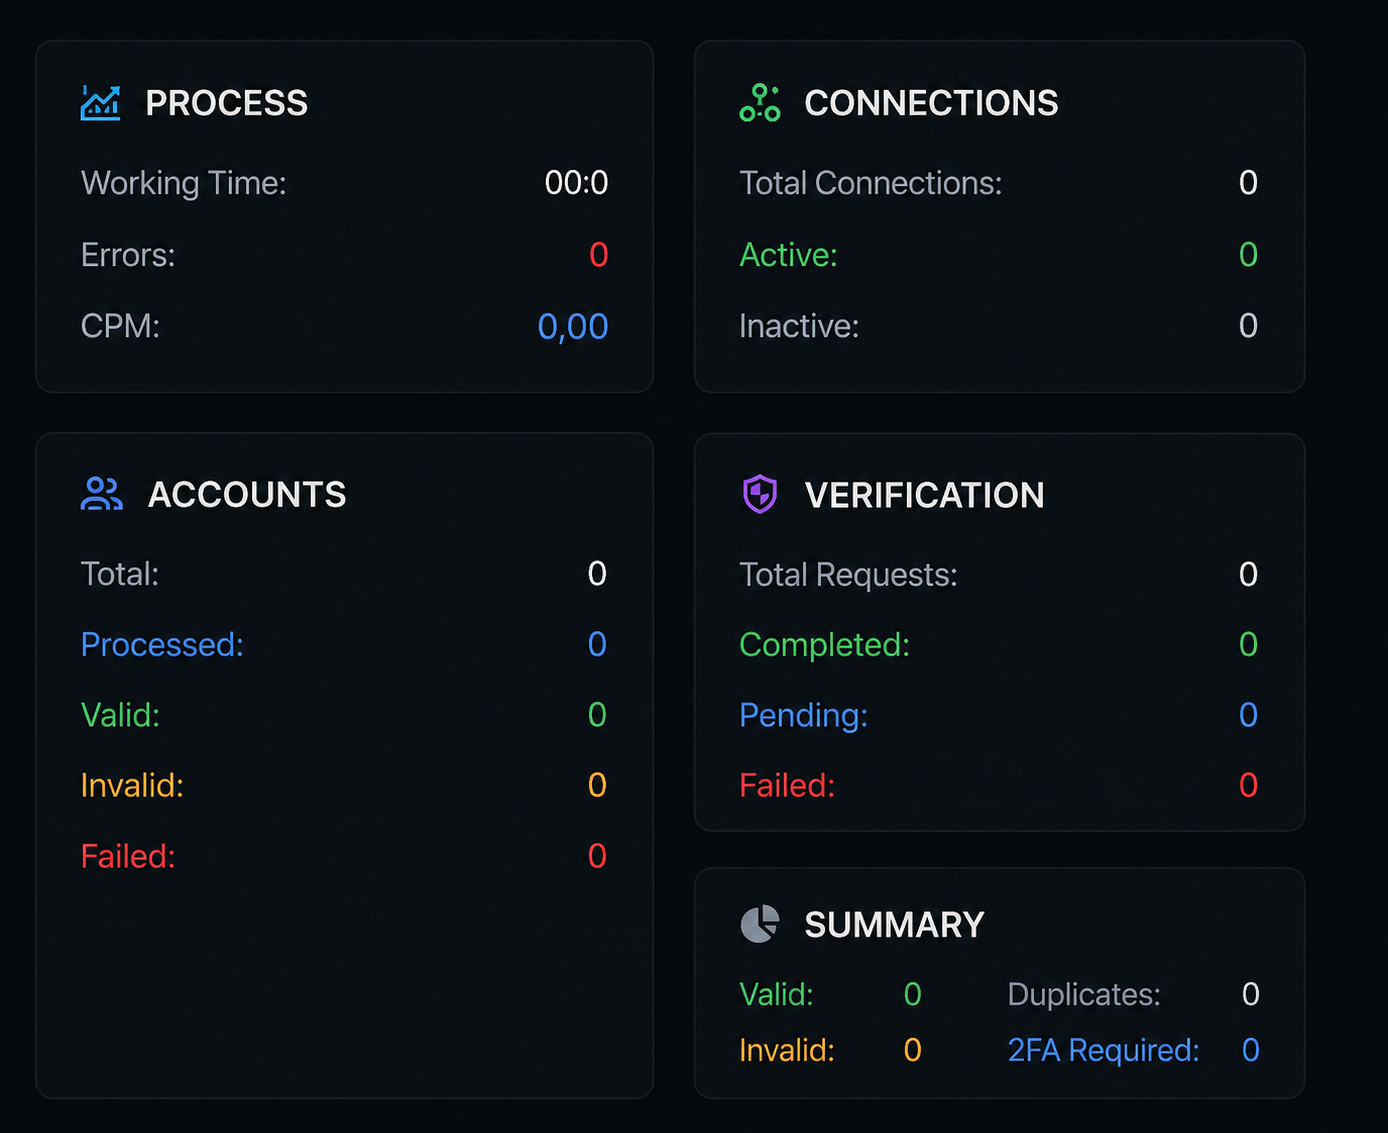Click the "2FA Required:" label
Image resolution: width=1388 pixels, height=1133 pixels.
(1103, 1050)
